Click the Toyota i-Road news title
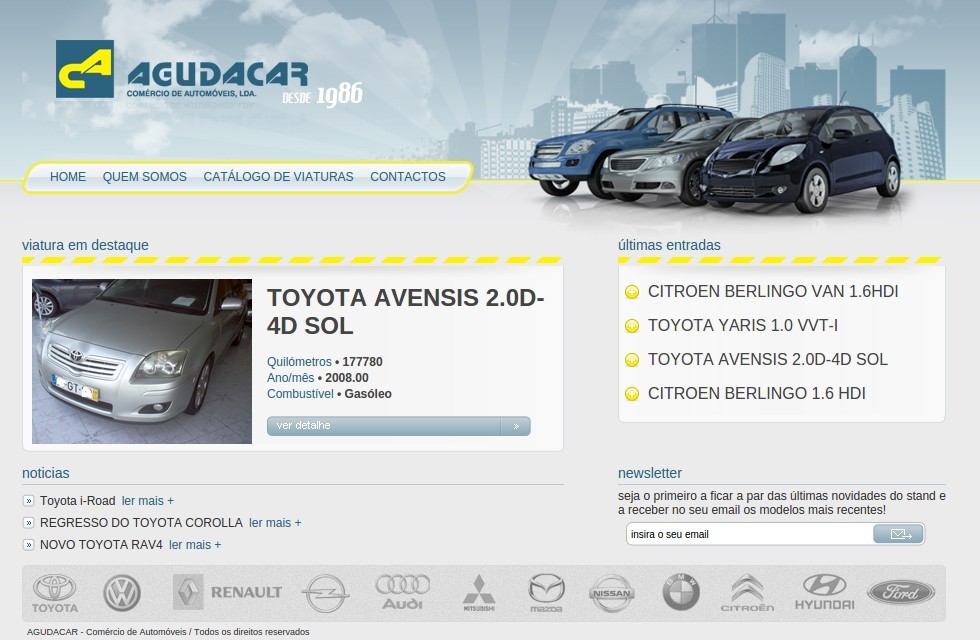 click(x=78, y=501)
